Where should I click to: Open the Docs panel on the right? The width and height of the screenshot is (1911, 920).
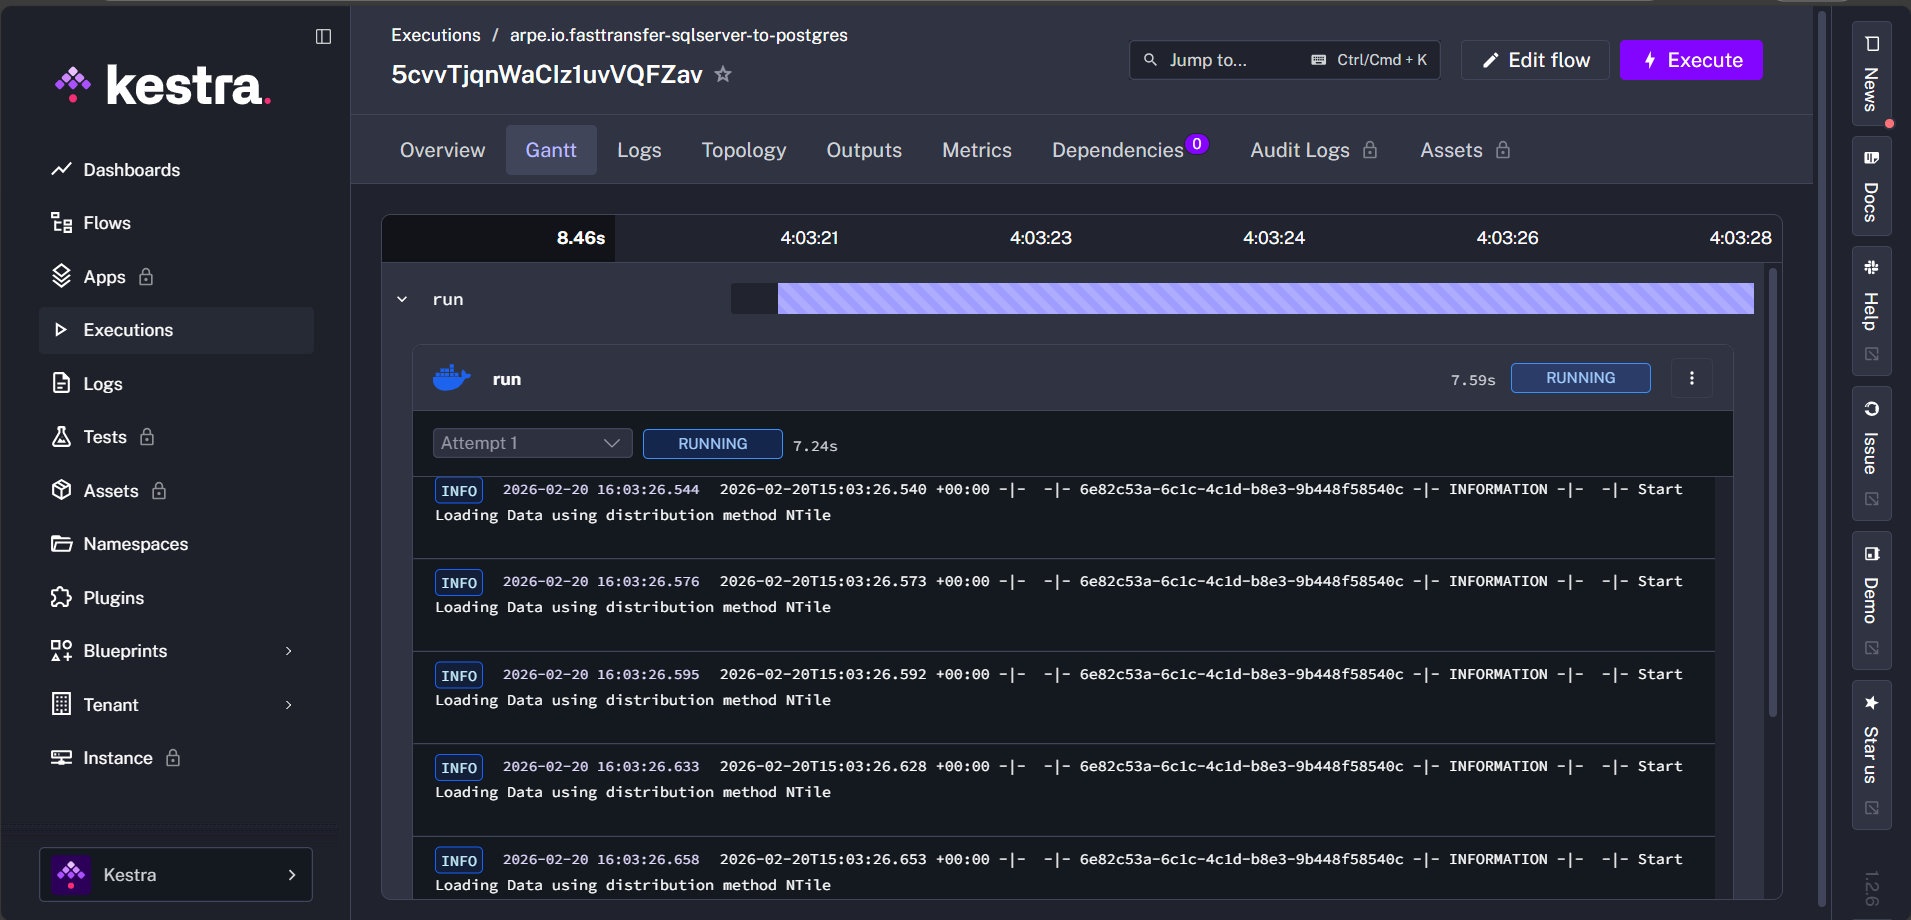click(1870, 185)
